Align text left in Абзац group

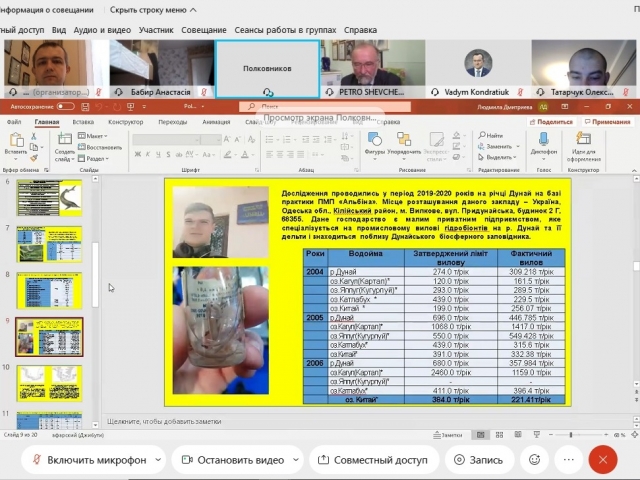(x=269, y=154)
